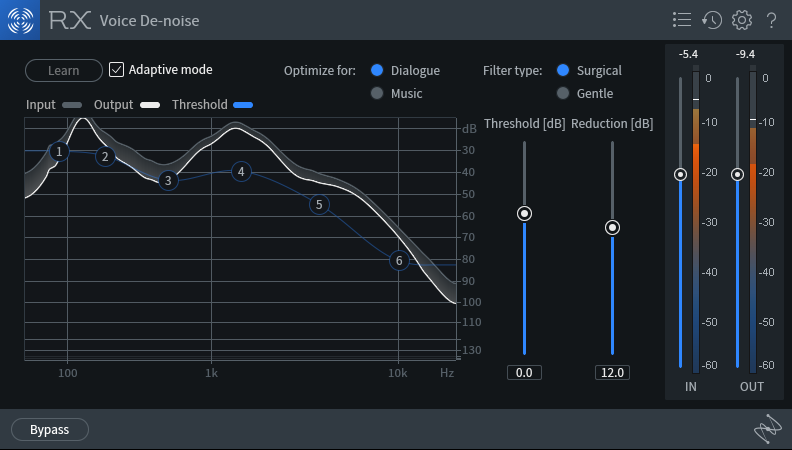Screen dimensions: 792x450
Task: Click the OUT meter label
Action: click(x=752, y=387)
